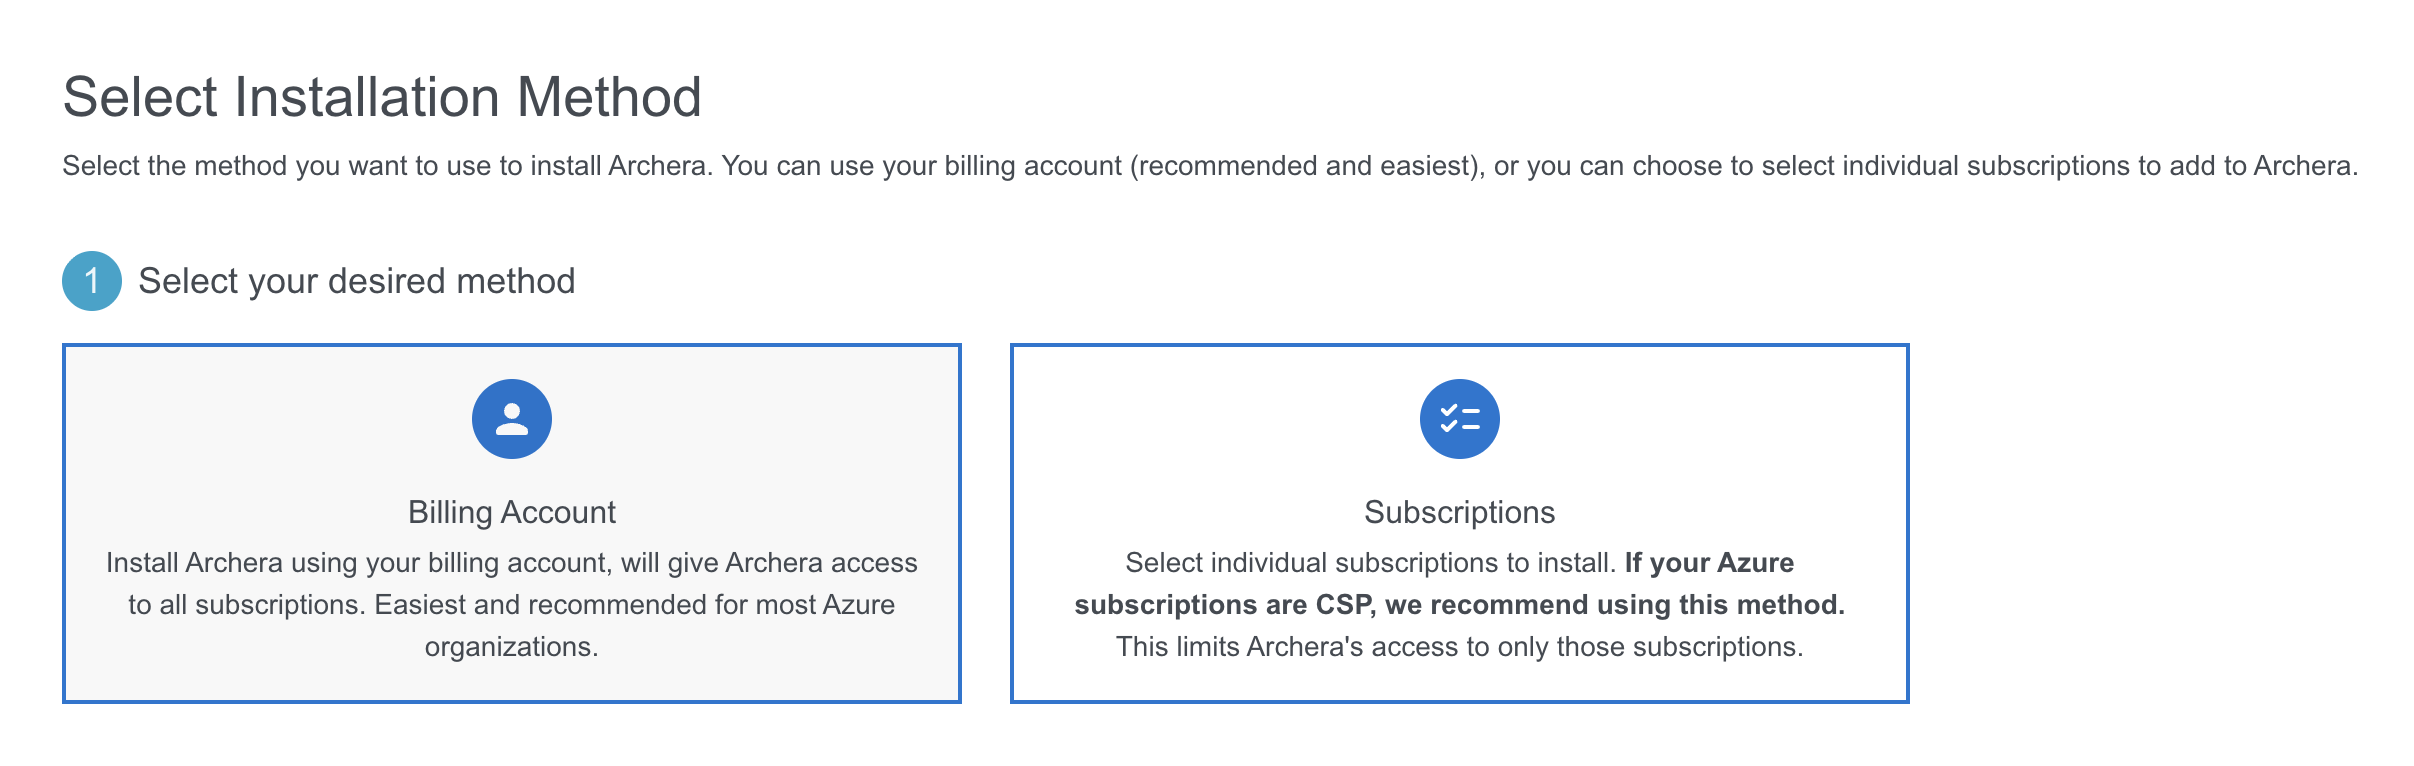This screenshot has height=766, width=2414.
Task: Click the "Select your desired method" step label
Action: [x=357, y=281]
